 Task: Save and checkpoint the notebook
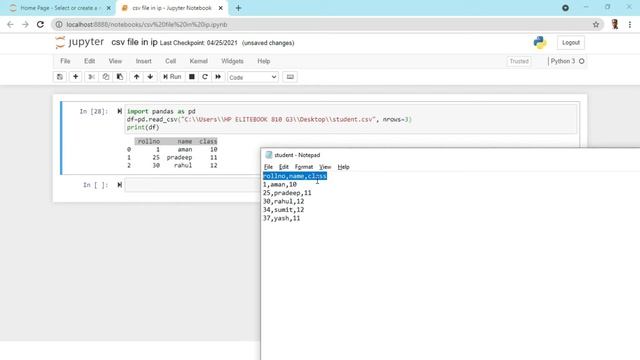(60, 77)
